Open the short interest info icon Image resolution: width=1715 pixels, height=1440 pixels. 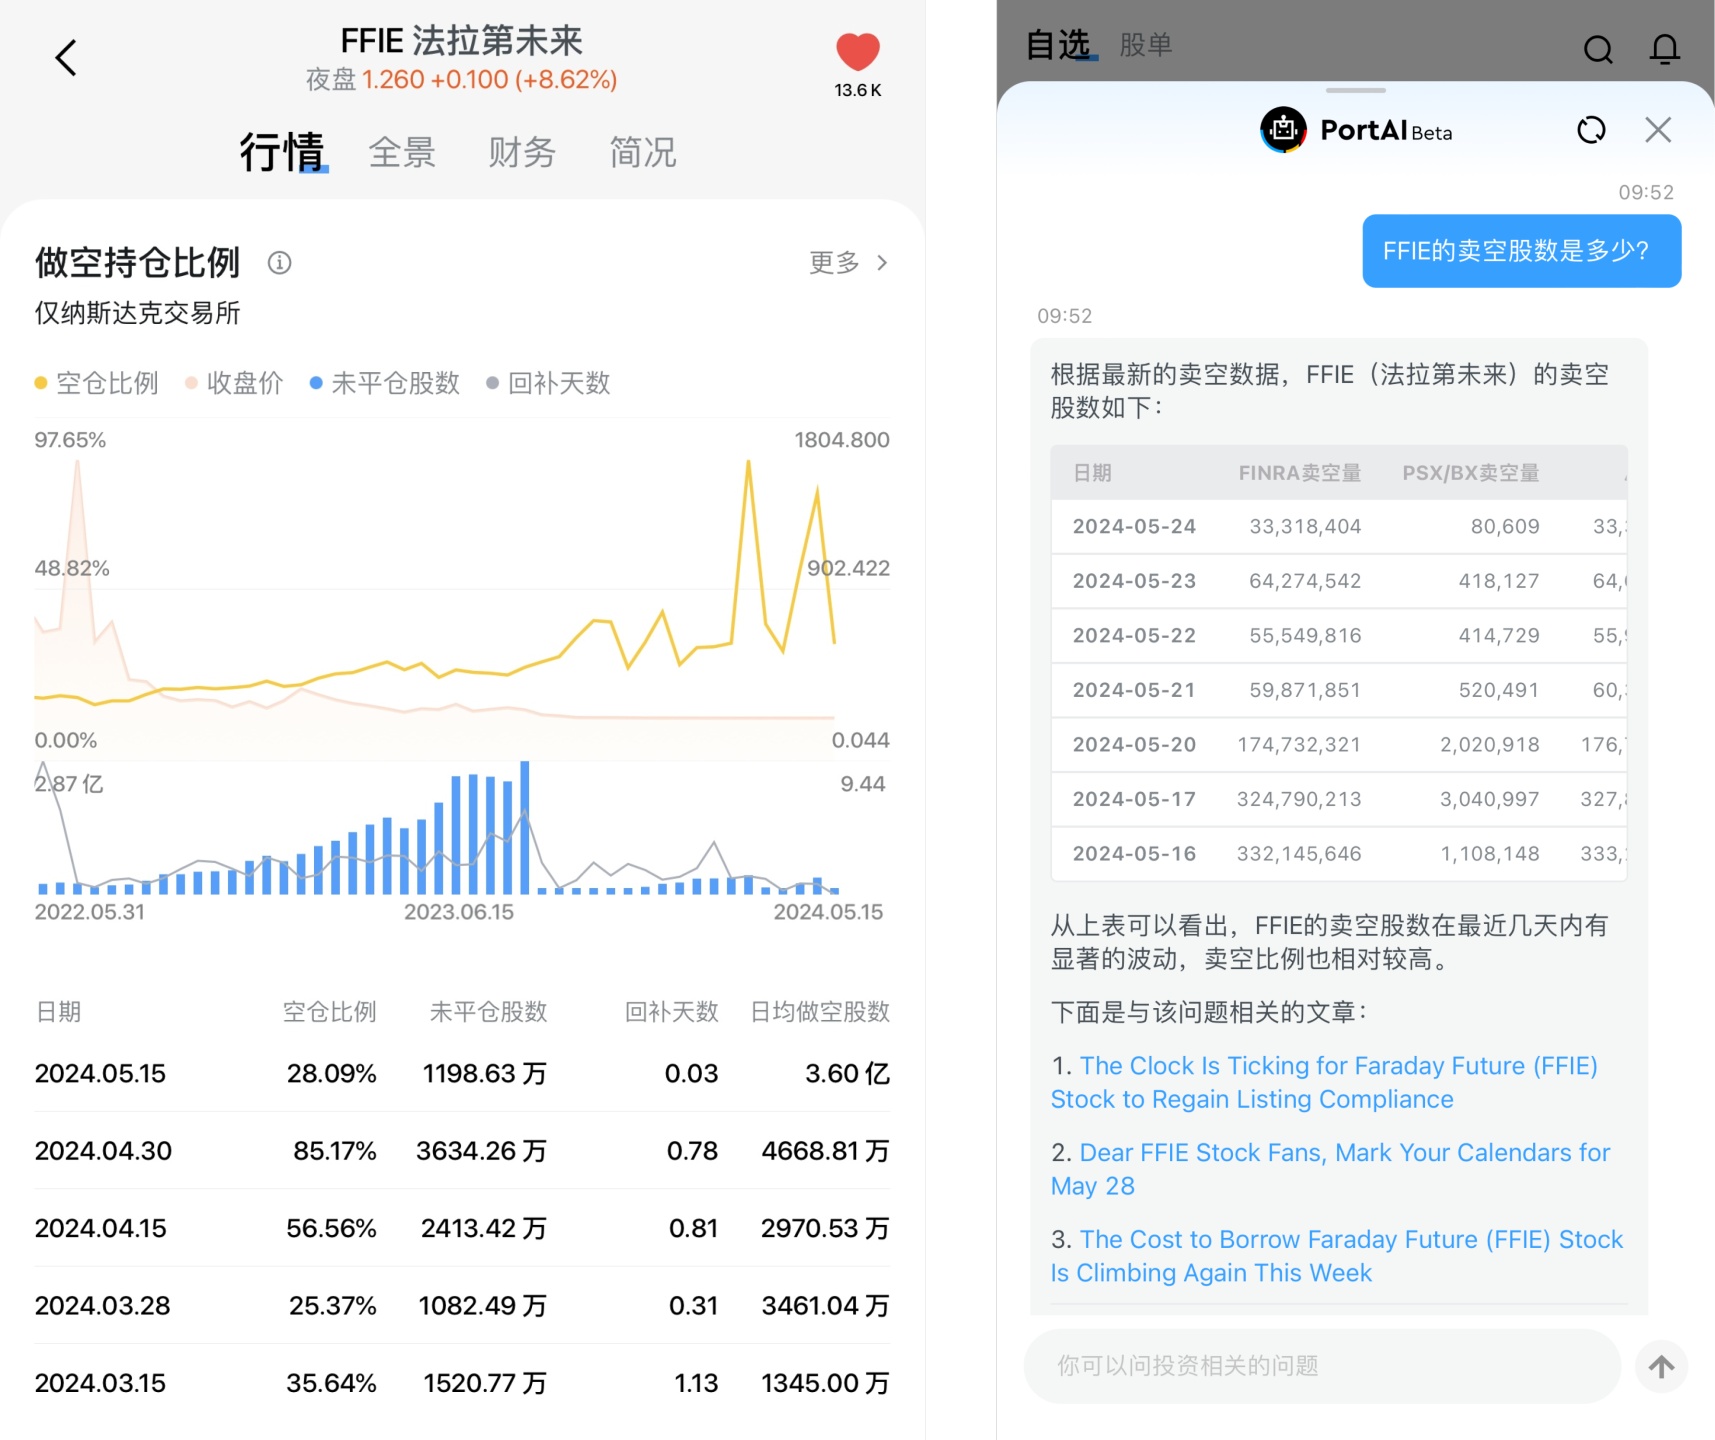click(279, 263)
